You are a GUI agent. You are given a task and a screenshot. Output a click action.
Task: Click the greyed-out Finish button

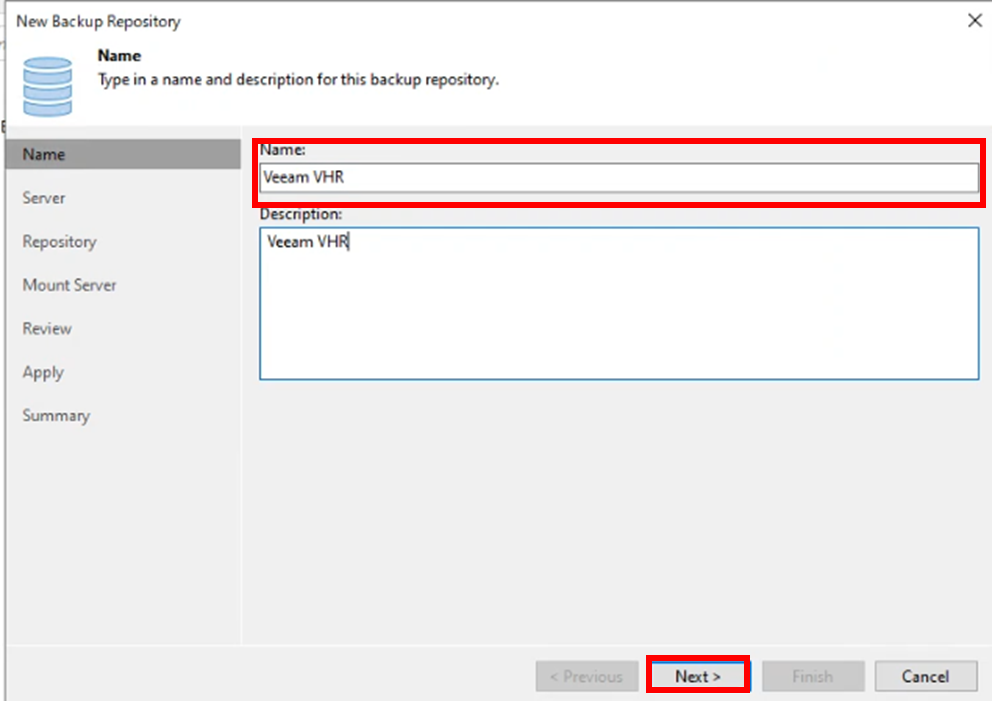(813, 676)
